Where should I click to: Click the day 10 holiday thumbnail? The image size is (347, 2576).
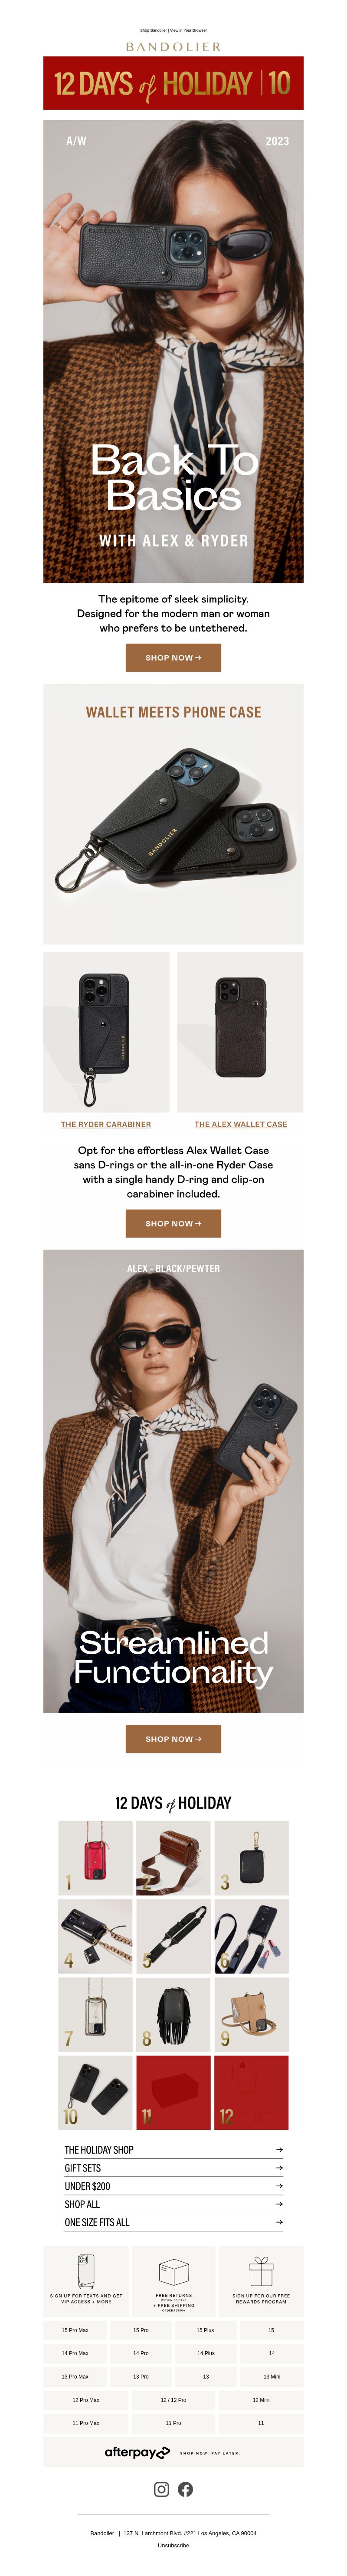click(x=95, y=2092)
